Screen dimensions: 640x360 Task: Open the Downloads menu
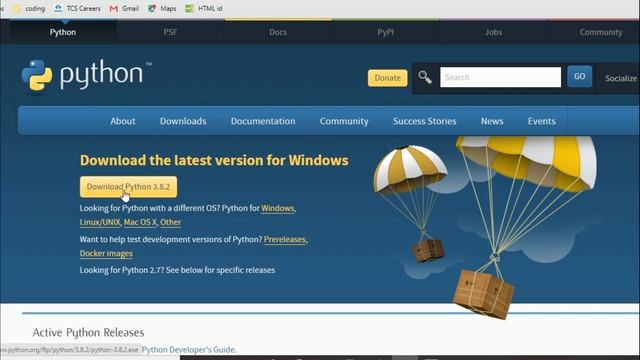click(x=183, y=121)
